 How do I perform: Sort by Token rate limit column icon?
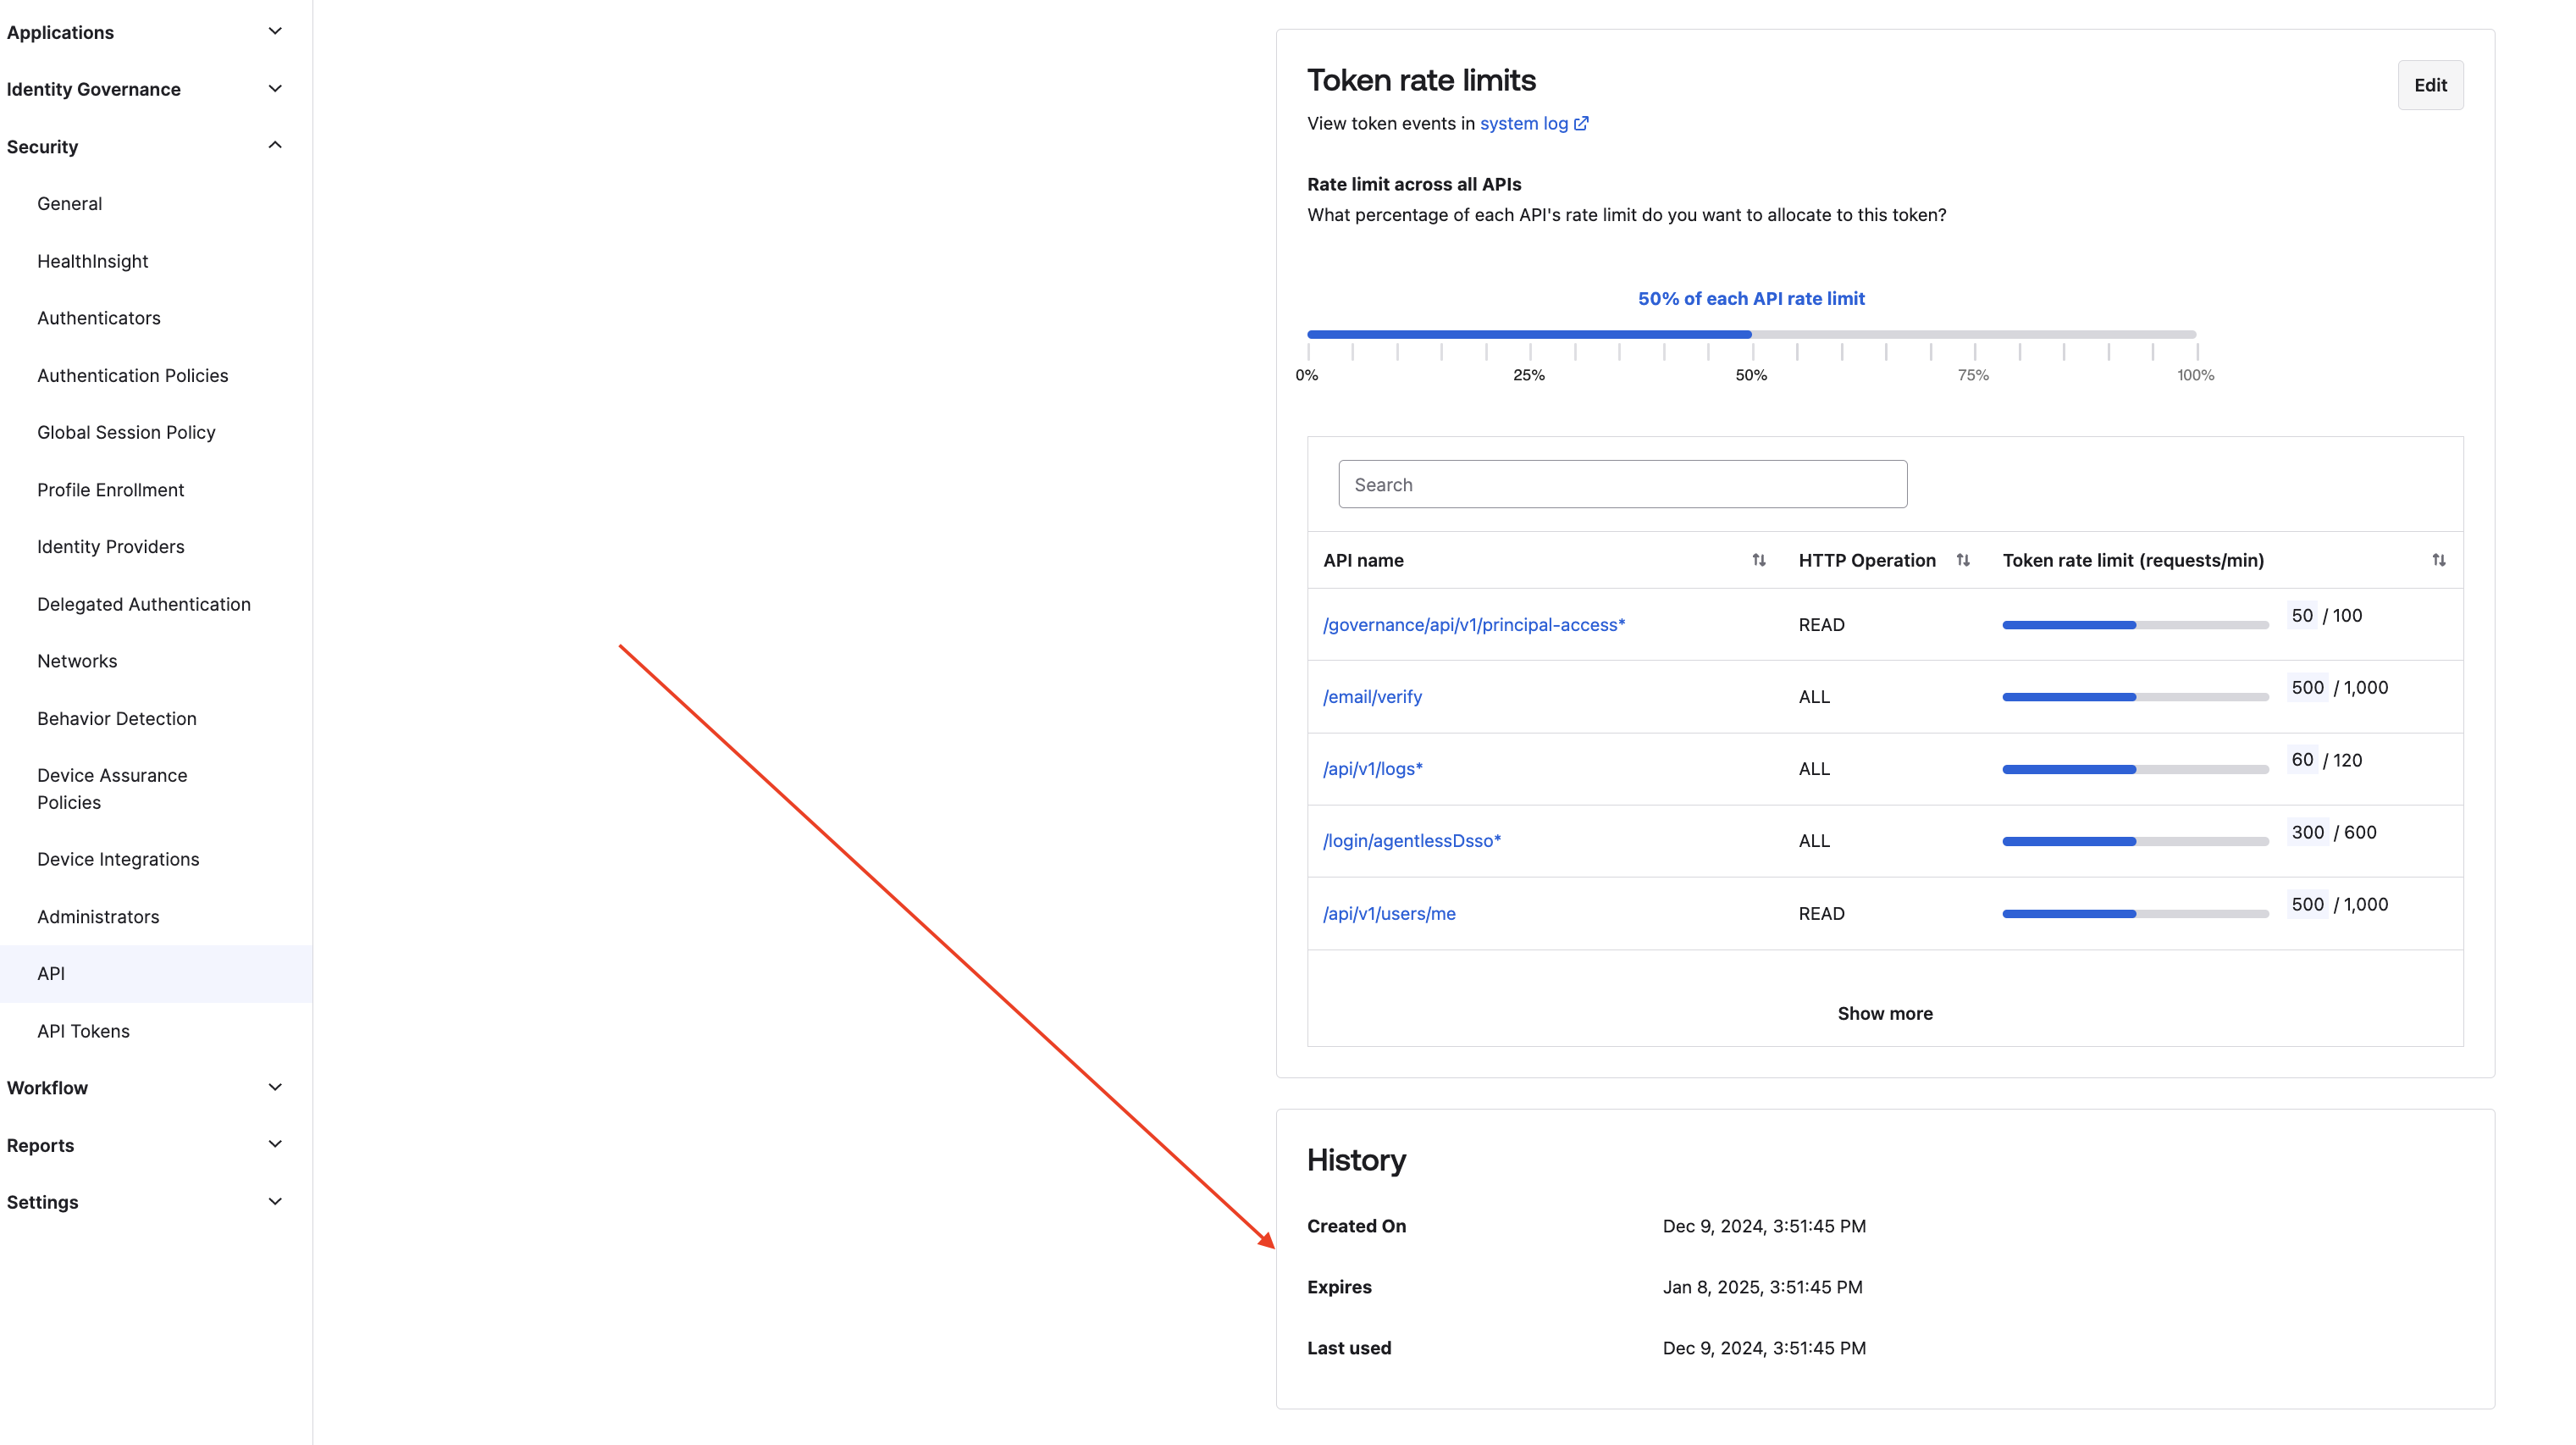click(2438, 560)
